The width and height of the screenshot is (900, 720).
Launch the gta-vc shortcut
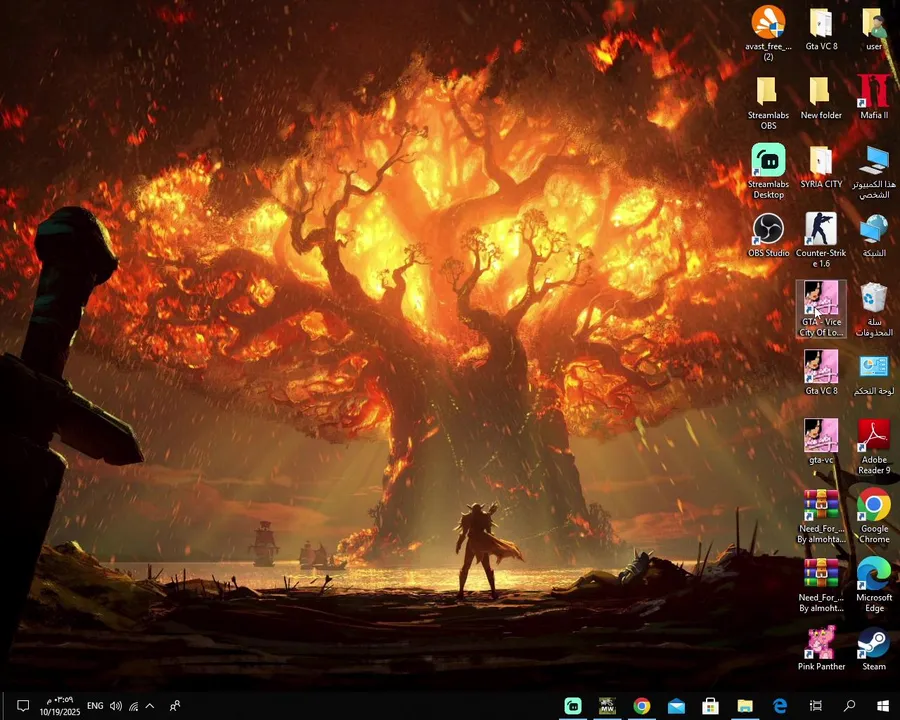pyautogui.click(x=821, y=441)
